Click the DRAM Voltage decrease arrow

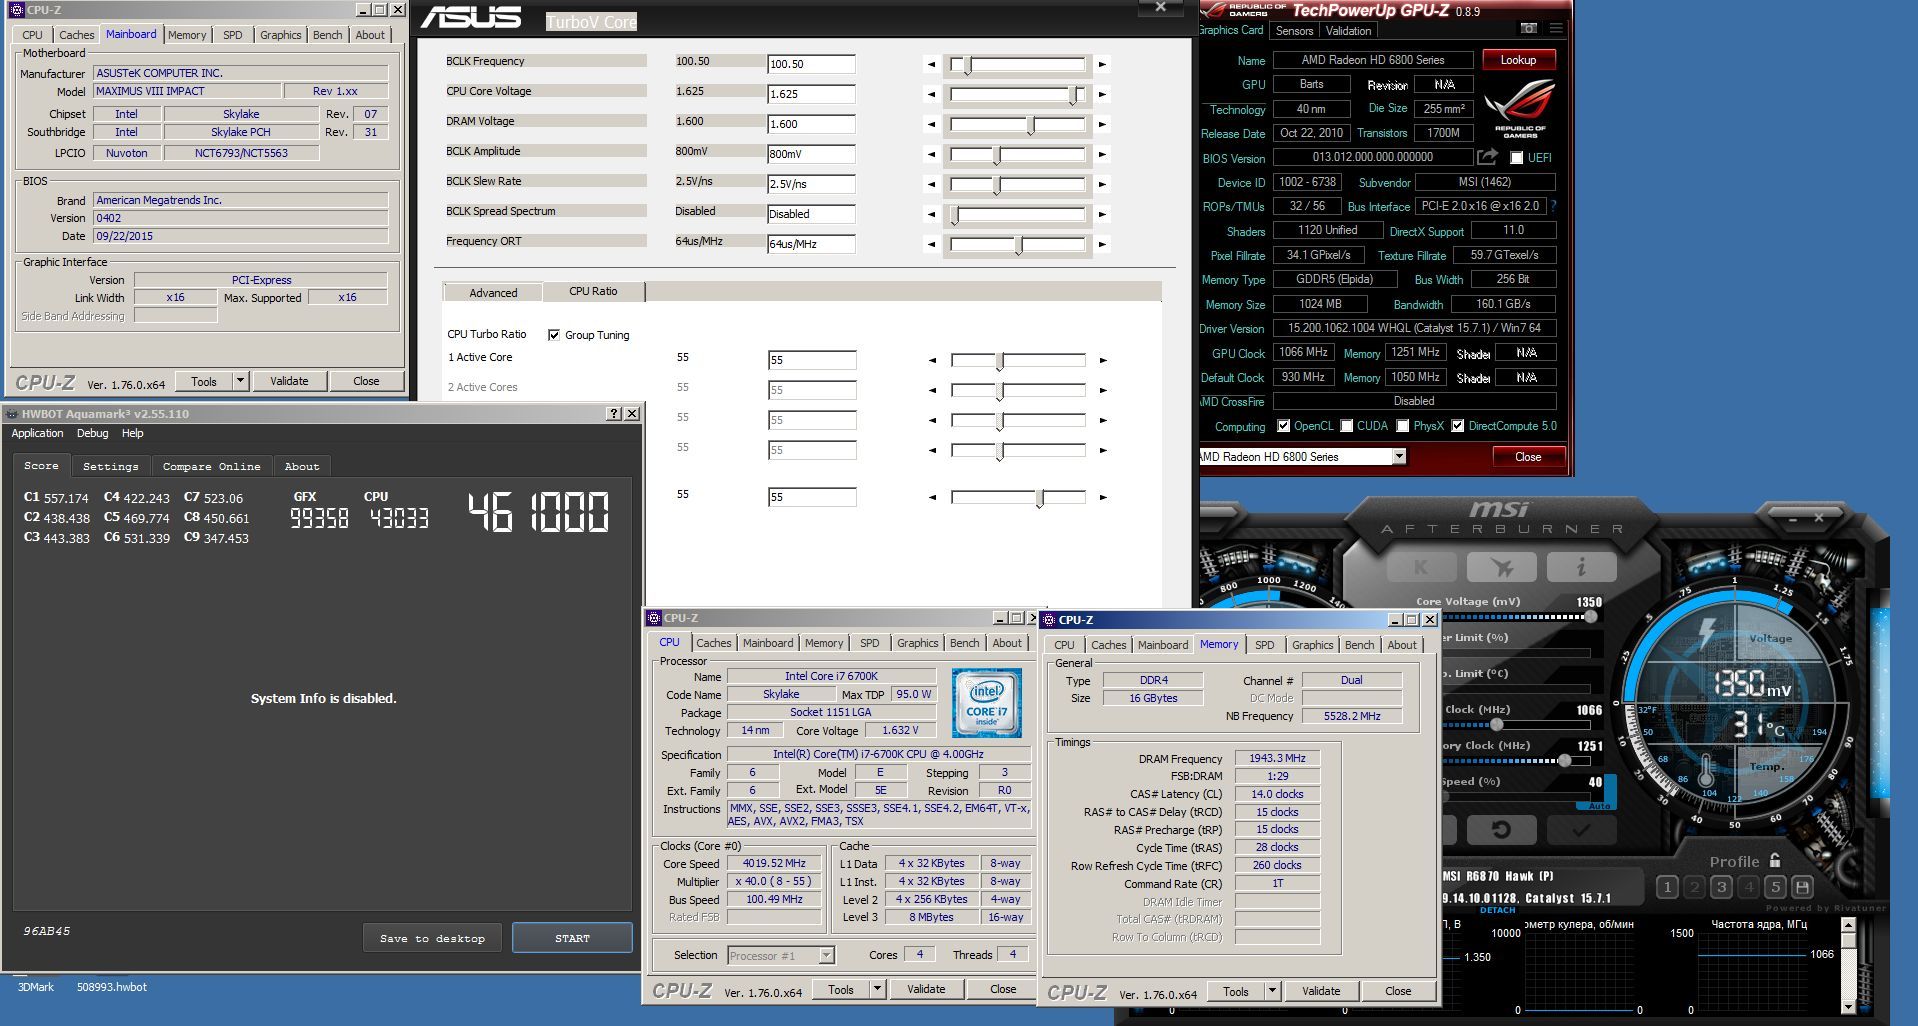point(932,124)
